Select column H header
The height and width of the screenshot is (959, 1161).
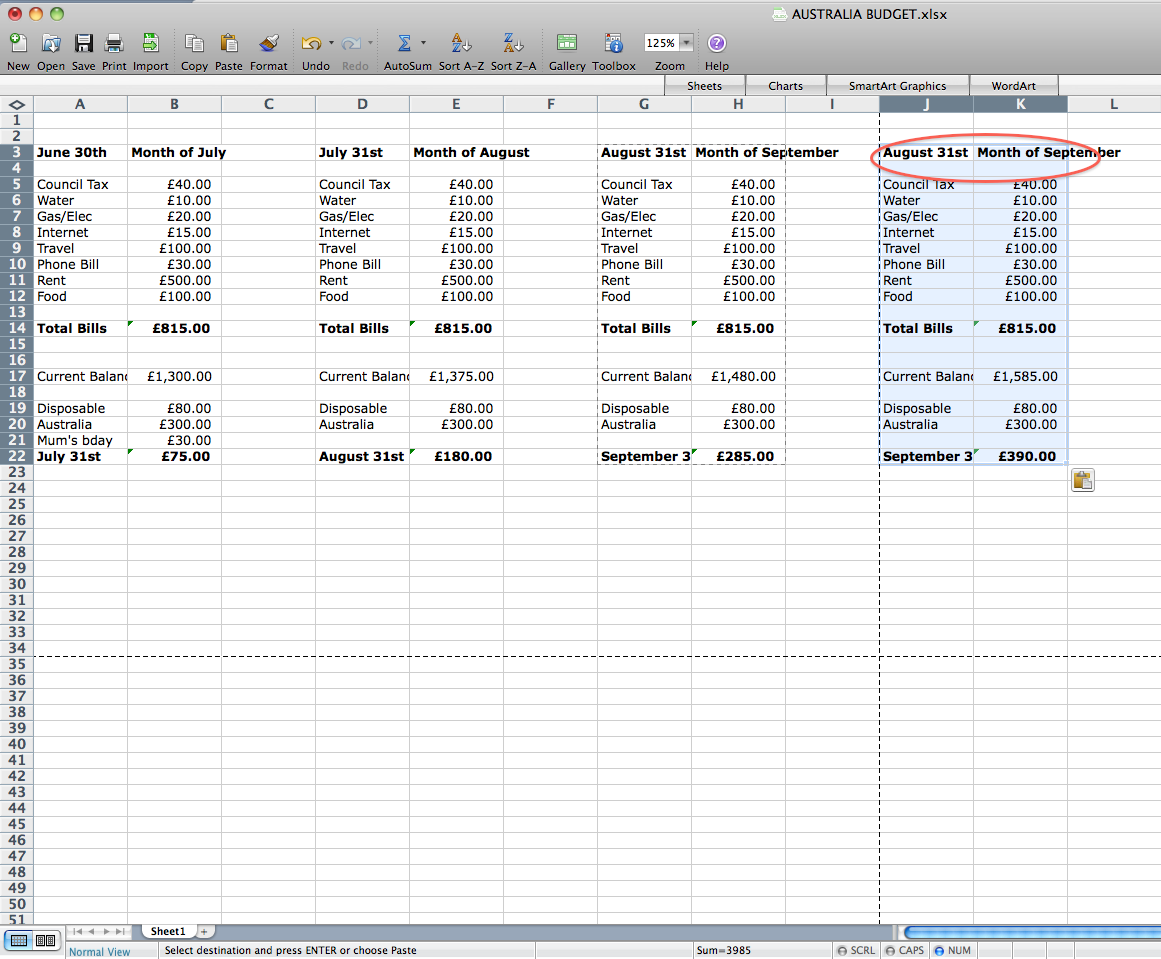(x=738, y=104)
